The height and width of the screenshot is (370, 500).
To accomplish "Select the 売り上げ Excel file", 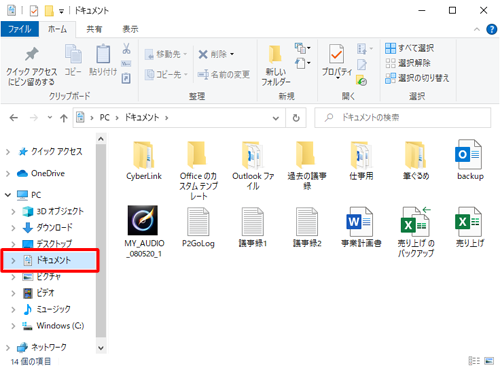I will click(469, 227).
